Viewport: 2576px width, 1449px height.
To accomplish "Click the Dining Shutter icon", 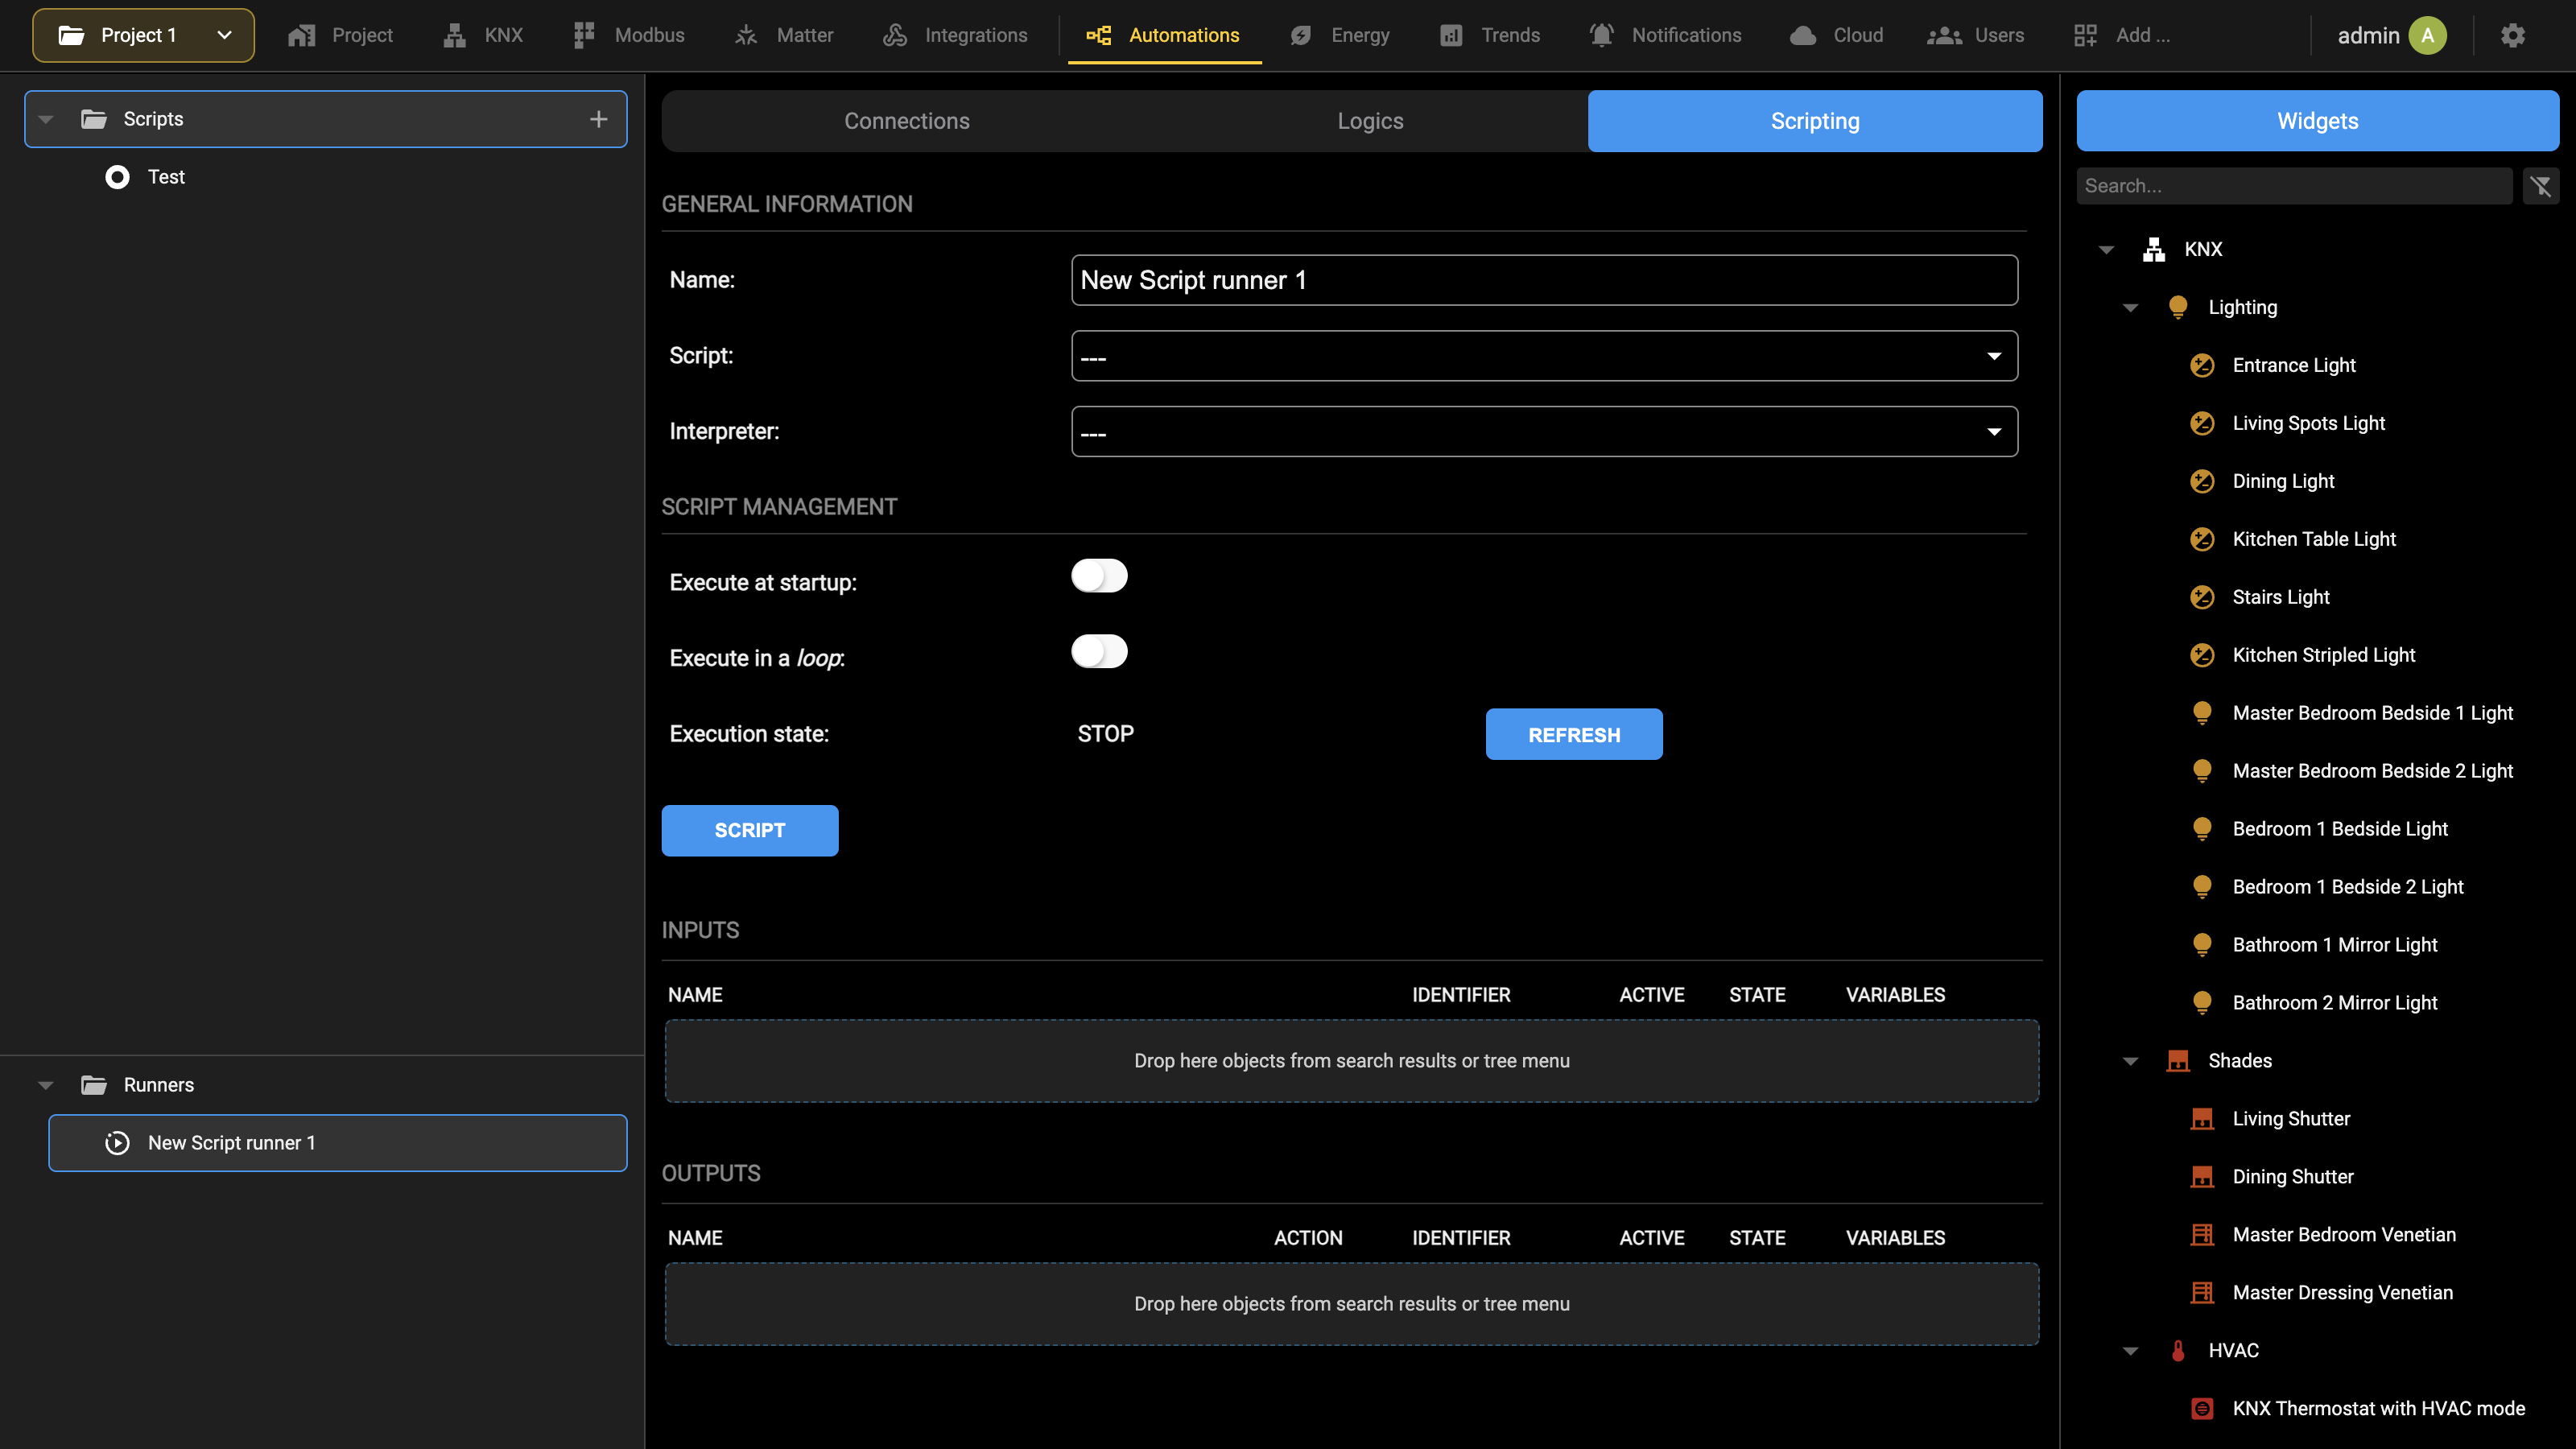I will (x=2202, y=1177).
